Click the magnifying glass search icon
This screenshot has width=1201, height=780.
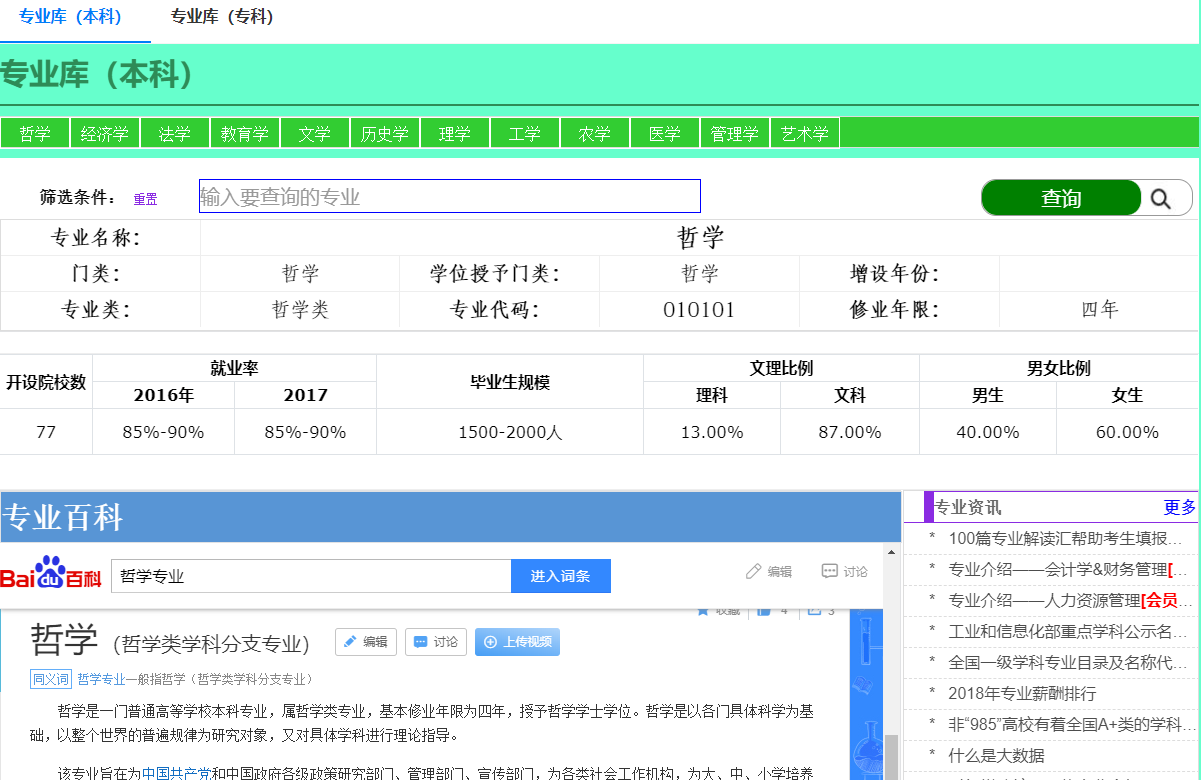(1160, 198)
